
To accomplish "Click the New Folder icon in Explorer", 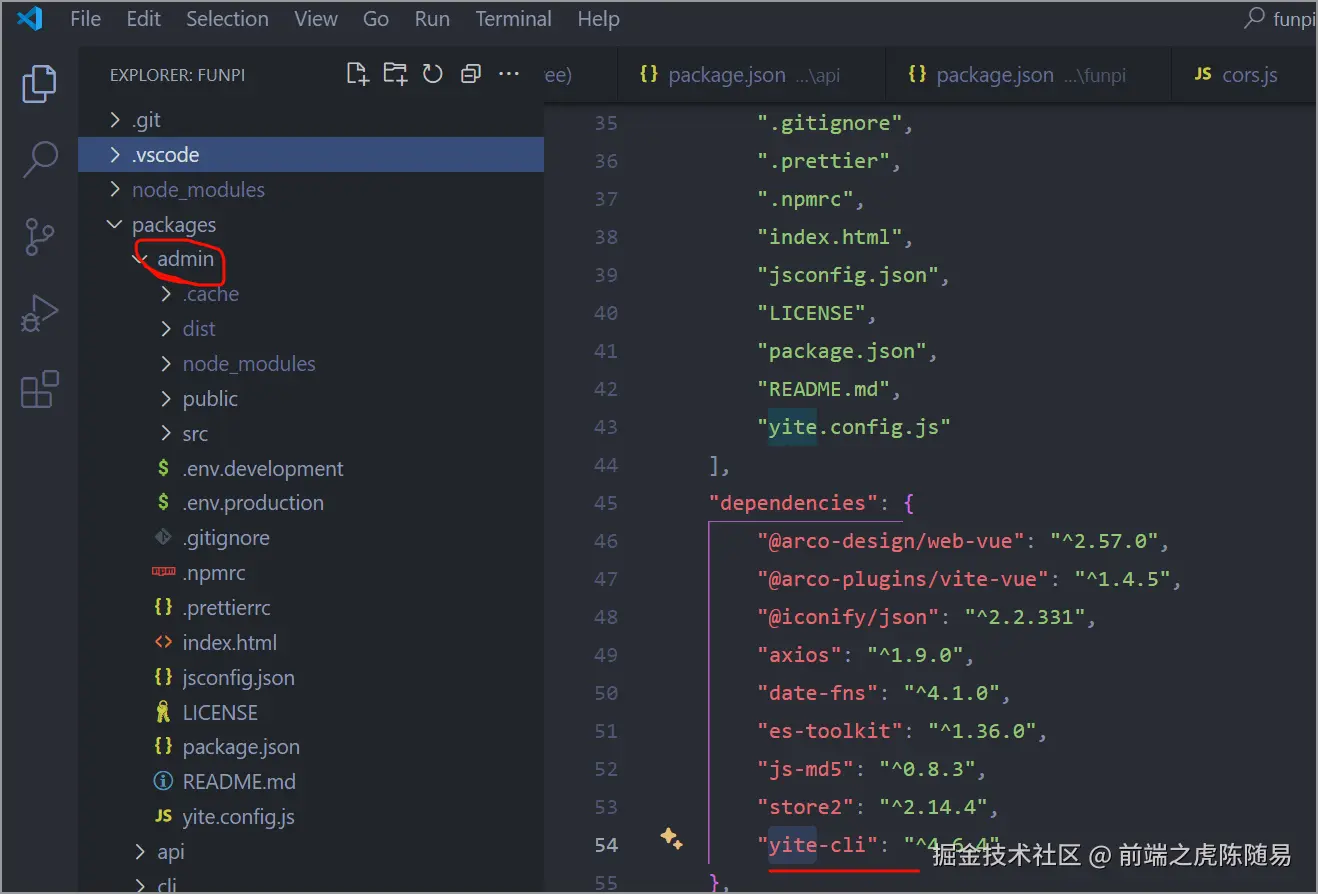I will pyautogui.click(x=395, y=74).
